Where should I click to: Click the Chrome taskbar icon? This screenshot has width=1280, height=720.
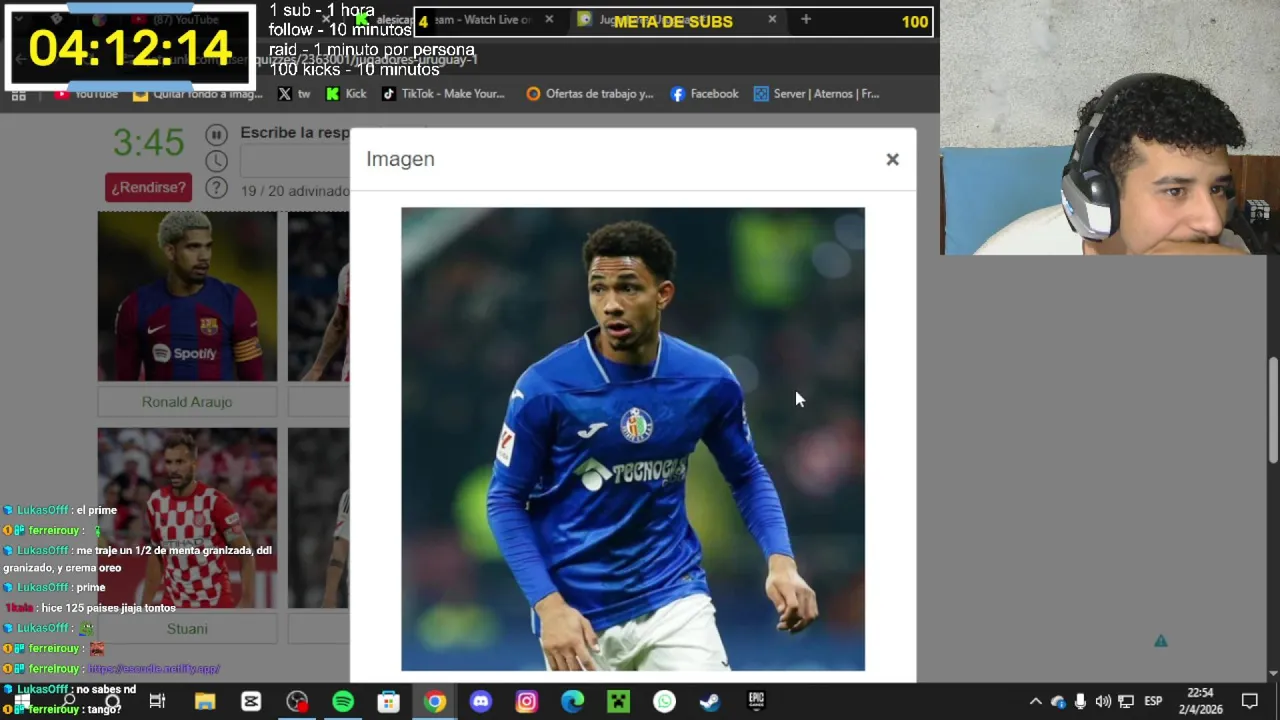[x=435, y=701]
